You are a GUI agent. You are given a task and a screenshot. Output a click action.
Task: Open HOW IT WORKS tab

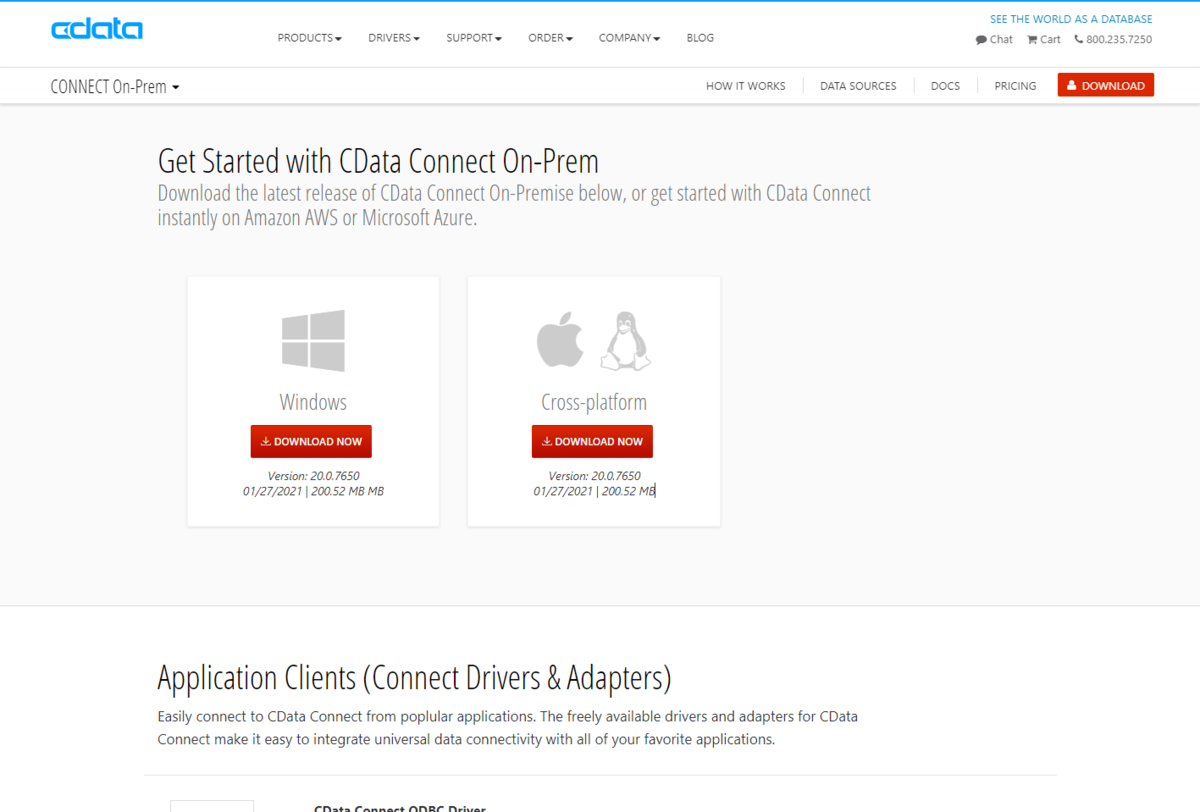(746, 86)
